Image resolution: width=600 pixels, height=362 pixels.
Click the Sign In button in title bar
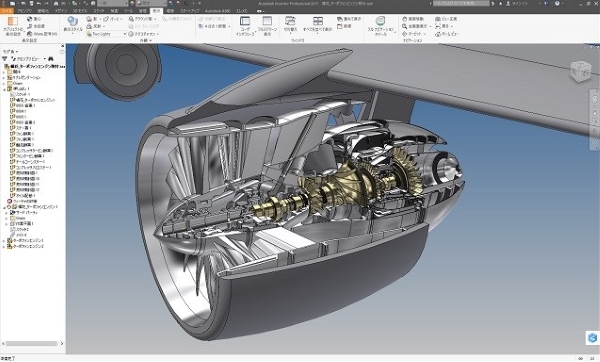(x=516, y=3)
